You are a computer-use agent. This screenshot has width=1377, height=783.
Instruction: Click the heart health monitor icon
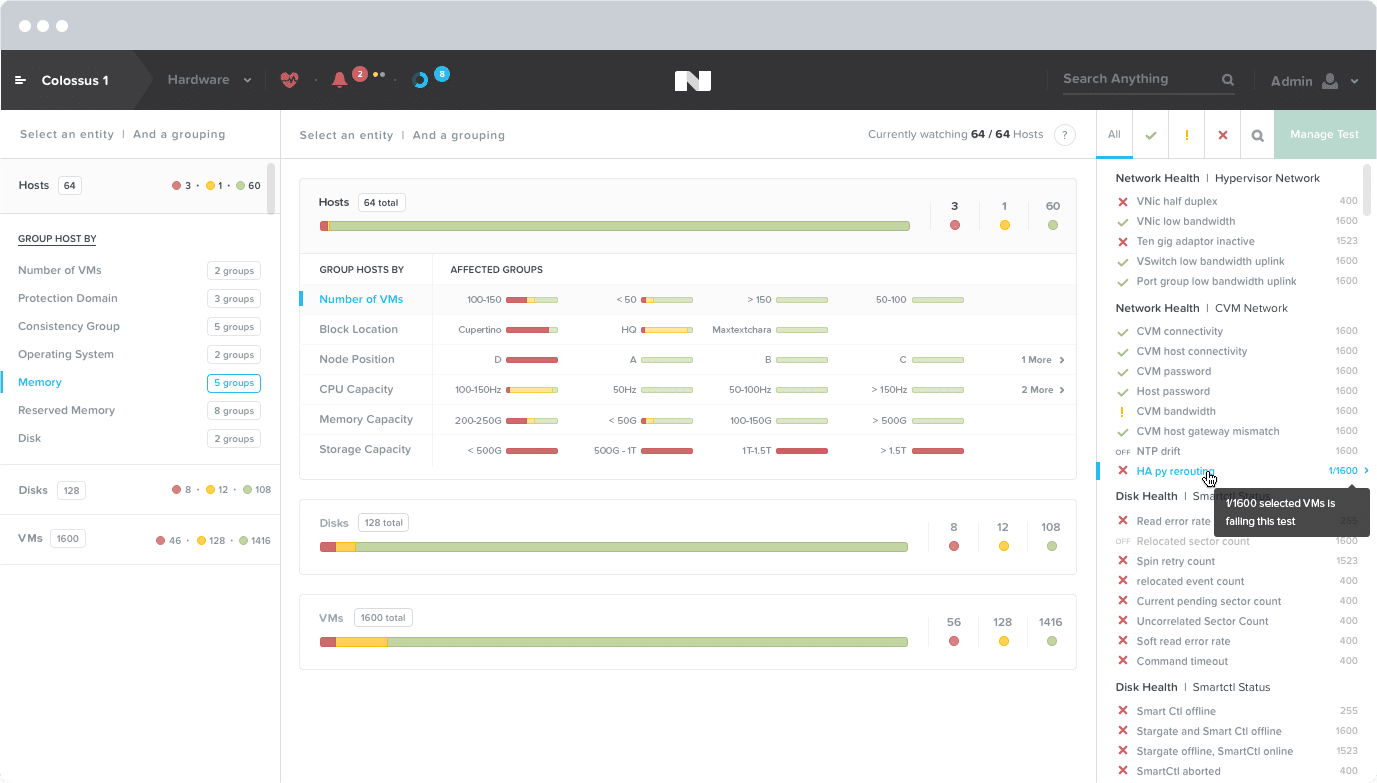289,80
